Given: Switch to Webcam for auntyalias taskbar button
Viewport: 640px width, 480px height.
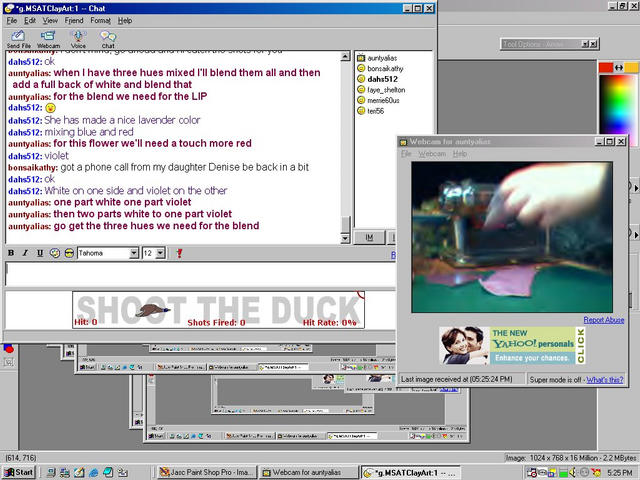Looking at the screenshot, I should [309, 472].
